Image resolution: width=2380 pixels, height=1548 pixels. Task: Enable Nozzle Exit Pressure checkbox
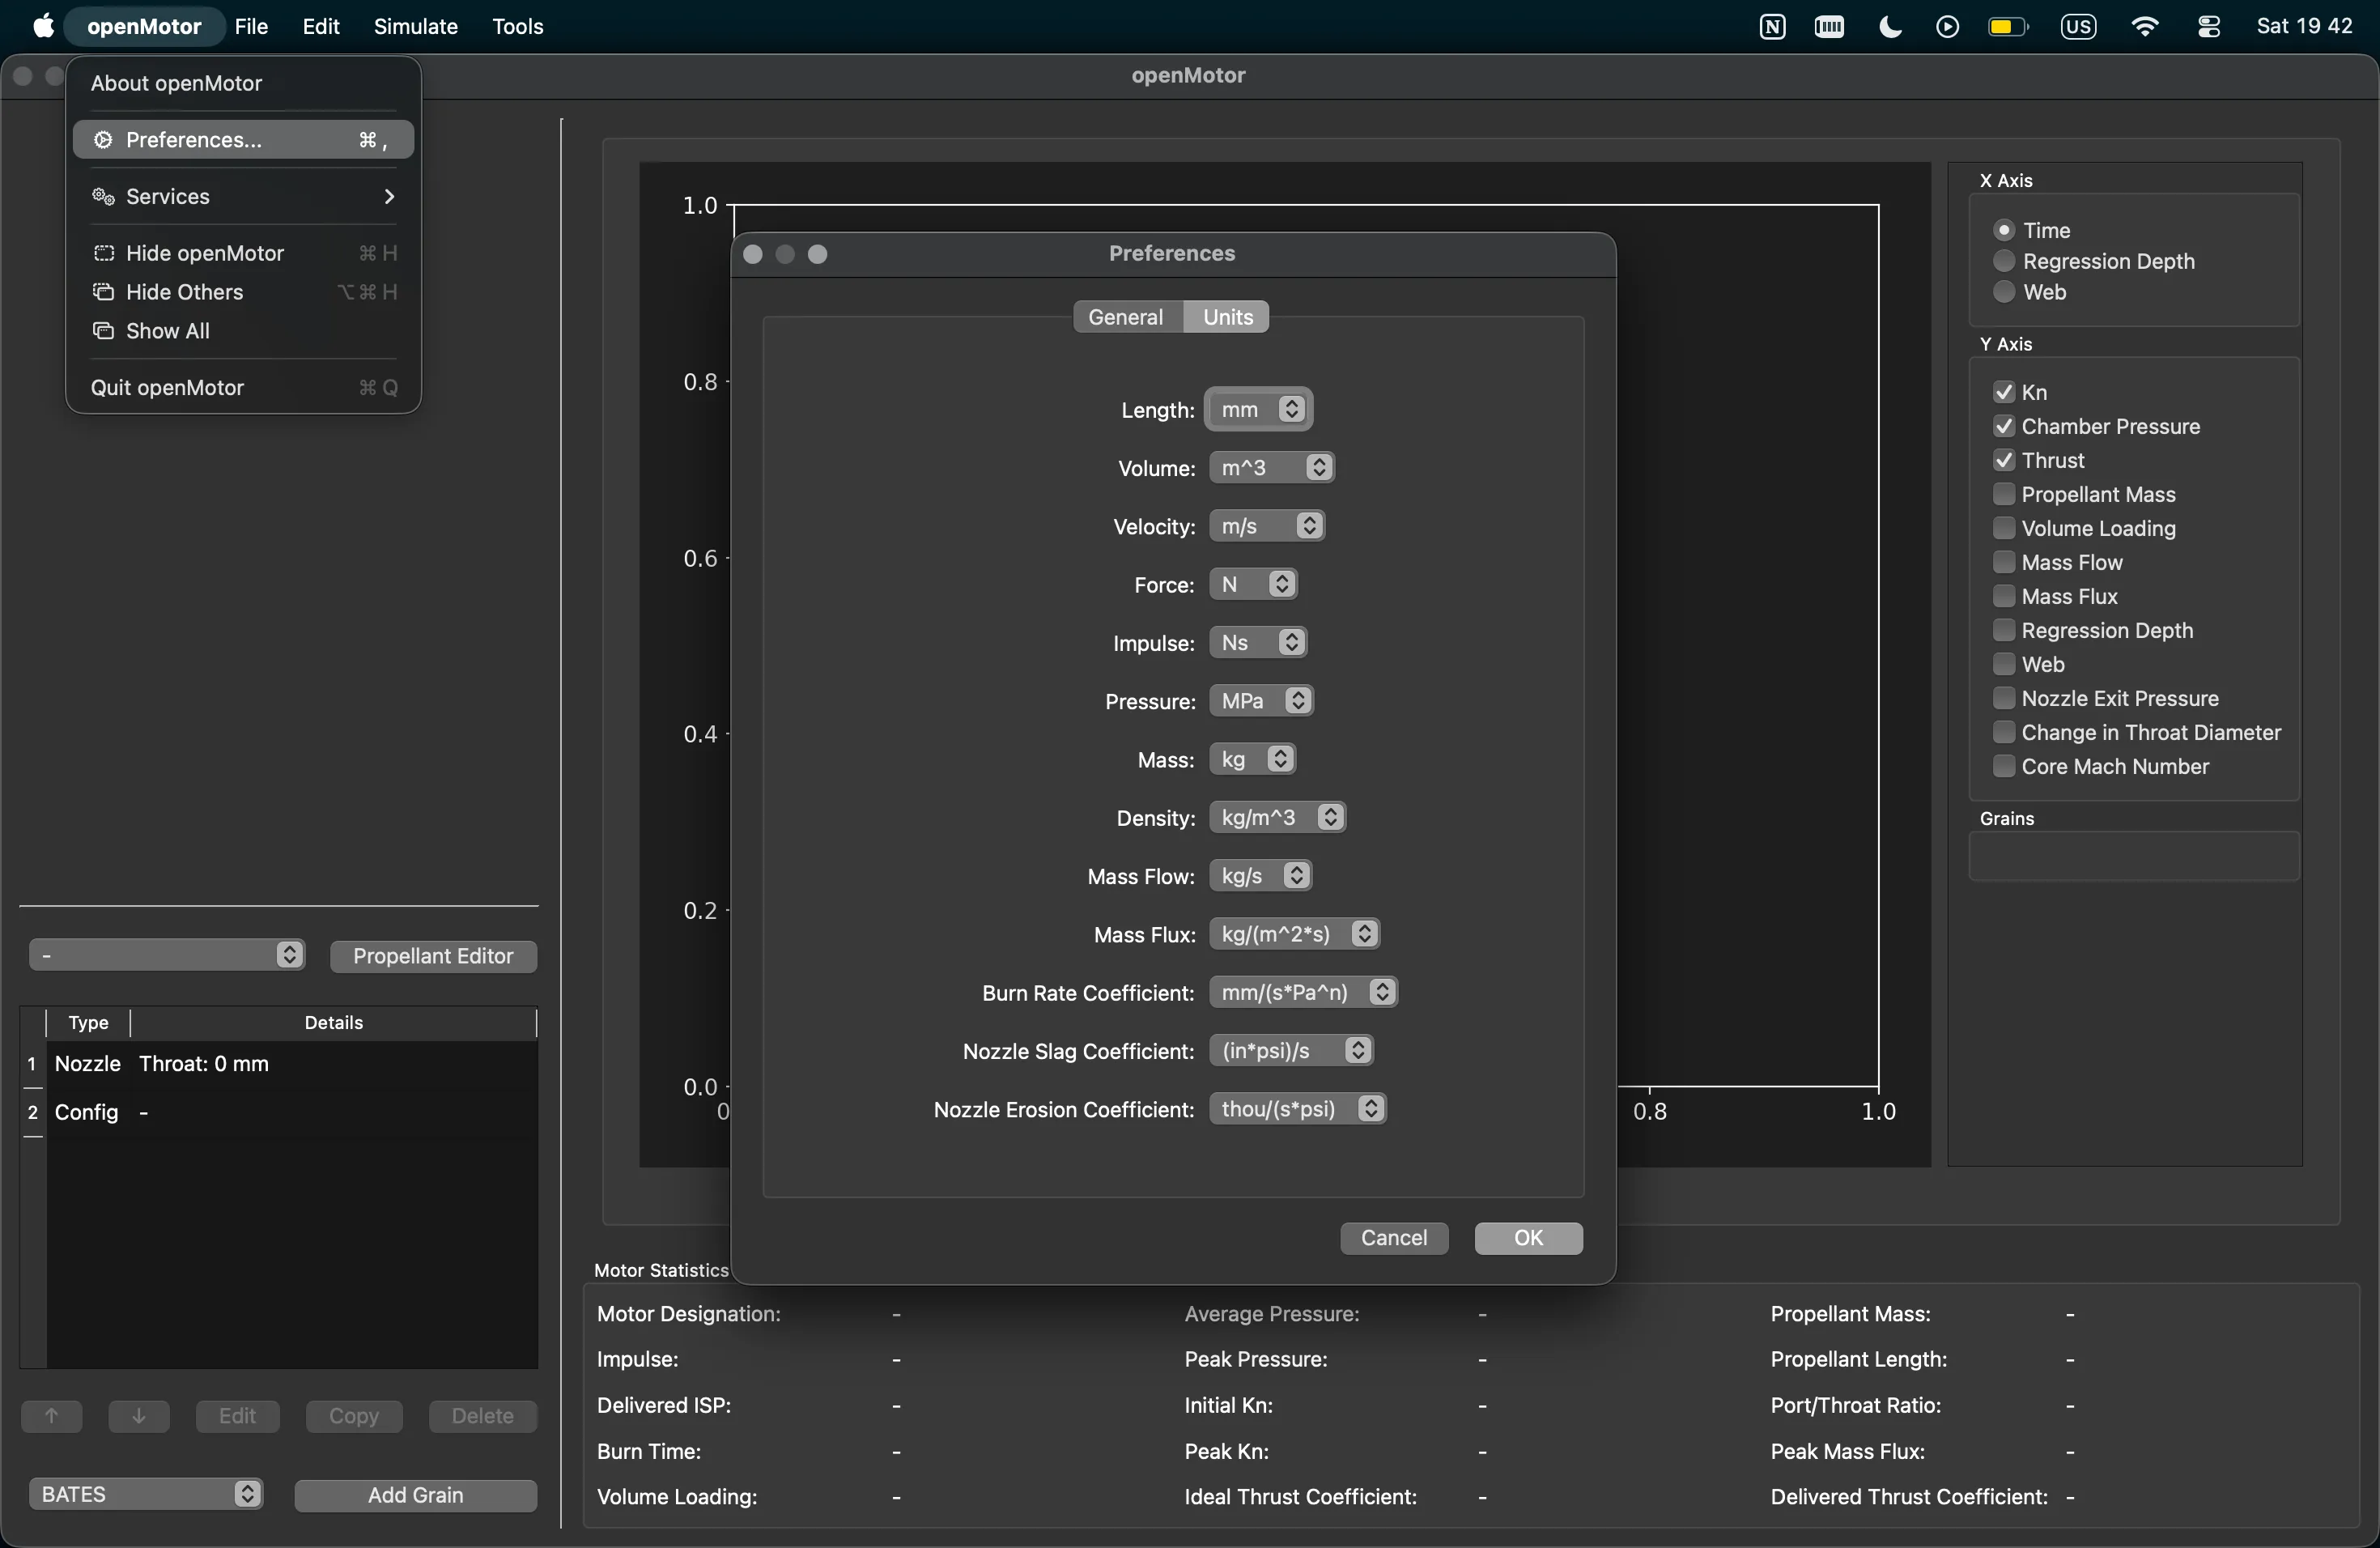2004,698
